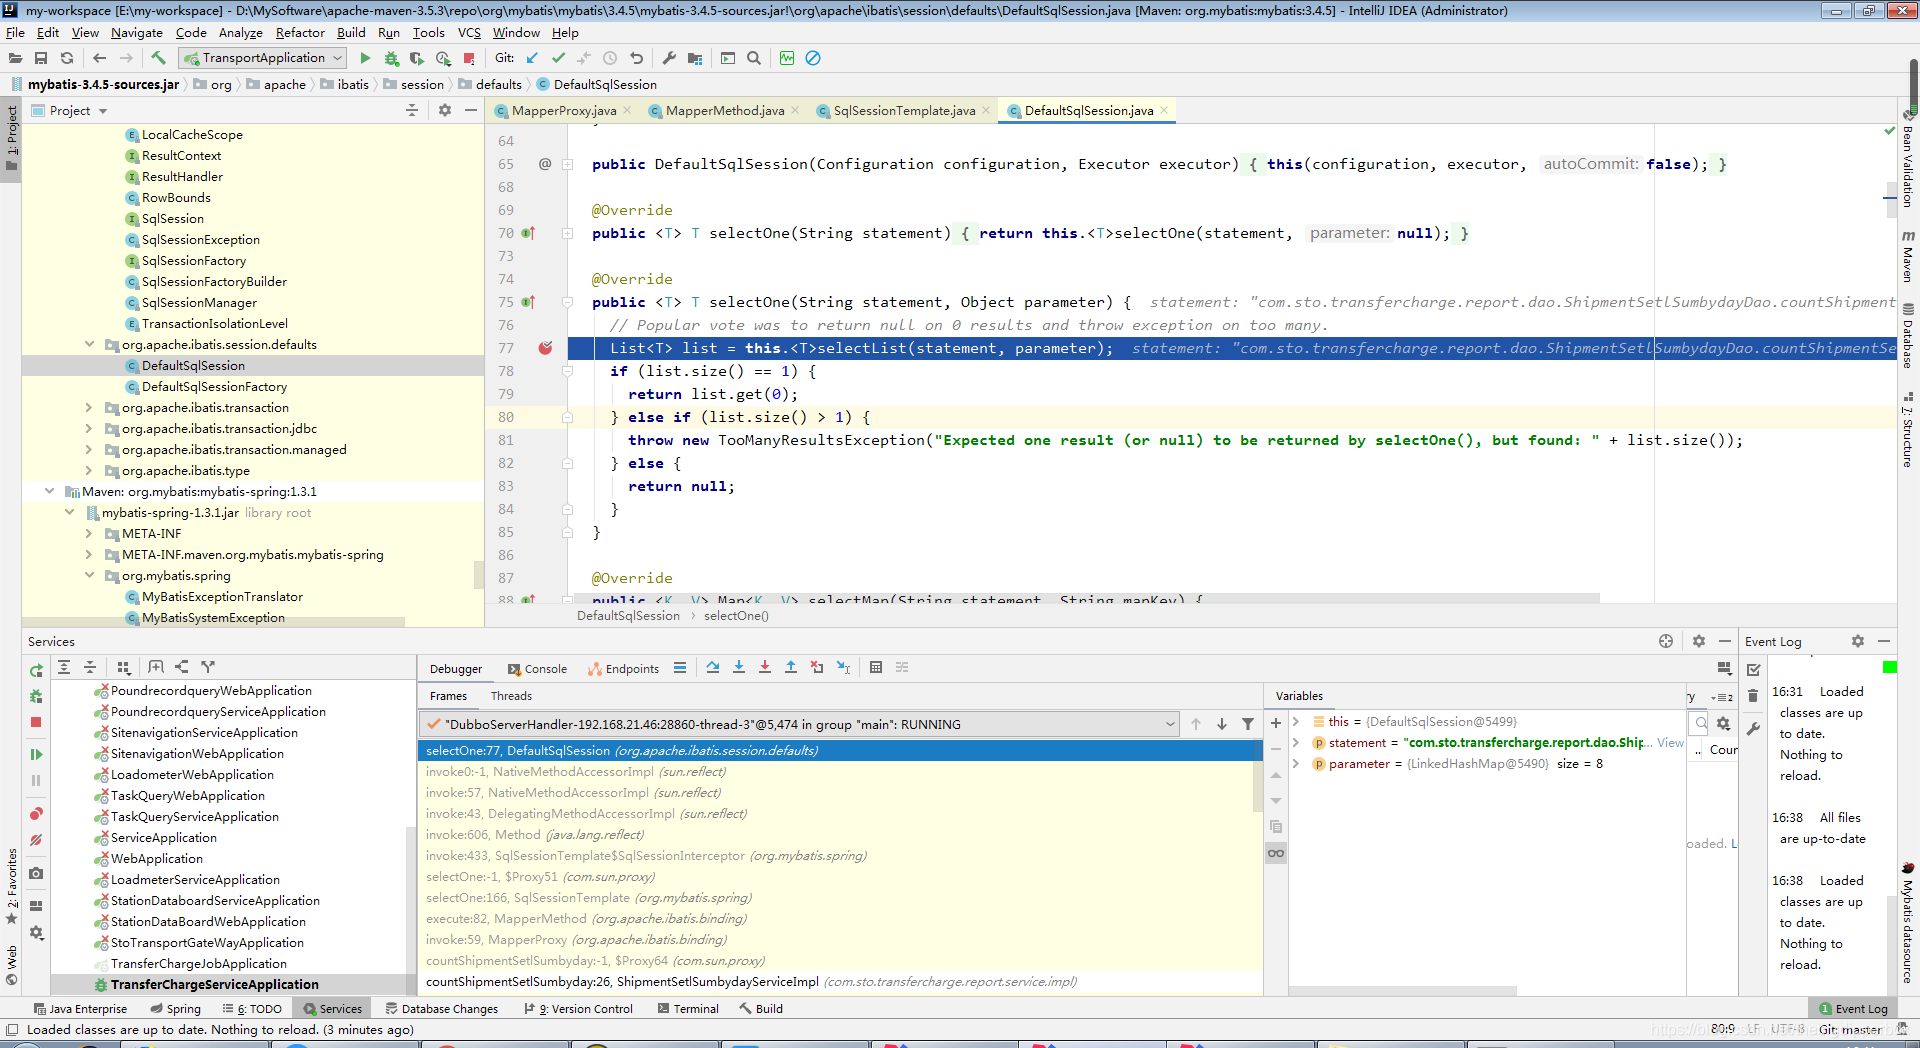Toggle the Bean Validation side tool window

point(1908,160)
